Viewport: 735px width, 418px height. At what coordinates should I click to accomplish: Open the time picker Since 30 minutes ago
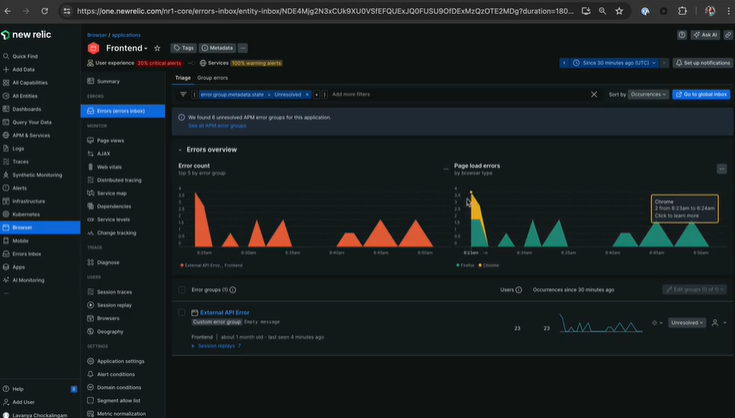pos(615,63)
